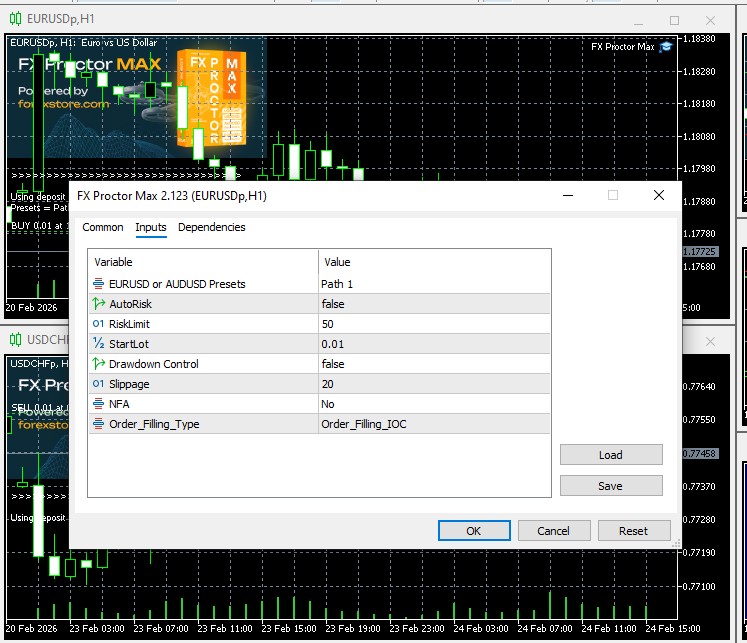Open the NFA value set to No
The image size is (747, 643).
434,404
